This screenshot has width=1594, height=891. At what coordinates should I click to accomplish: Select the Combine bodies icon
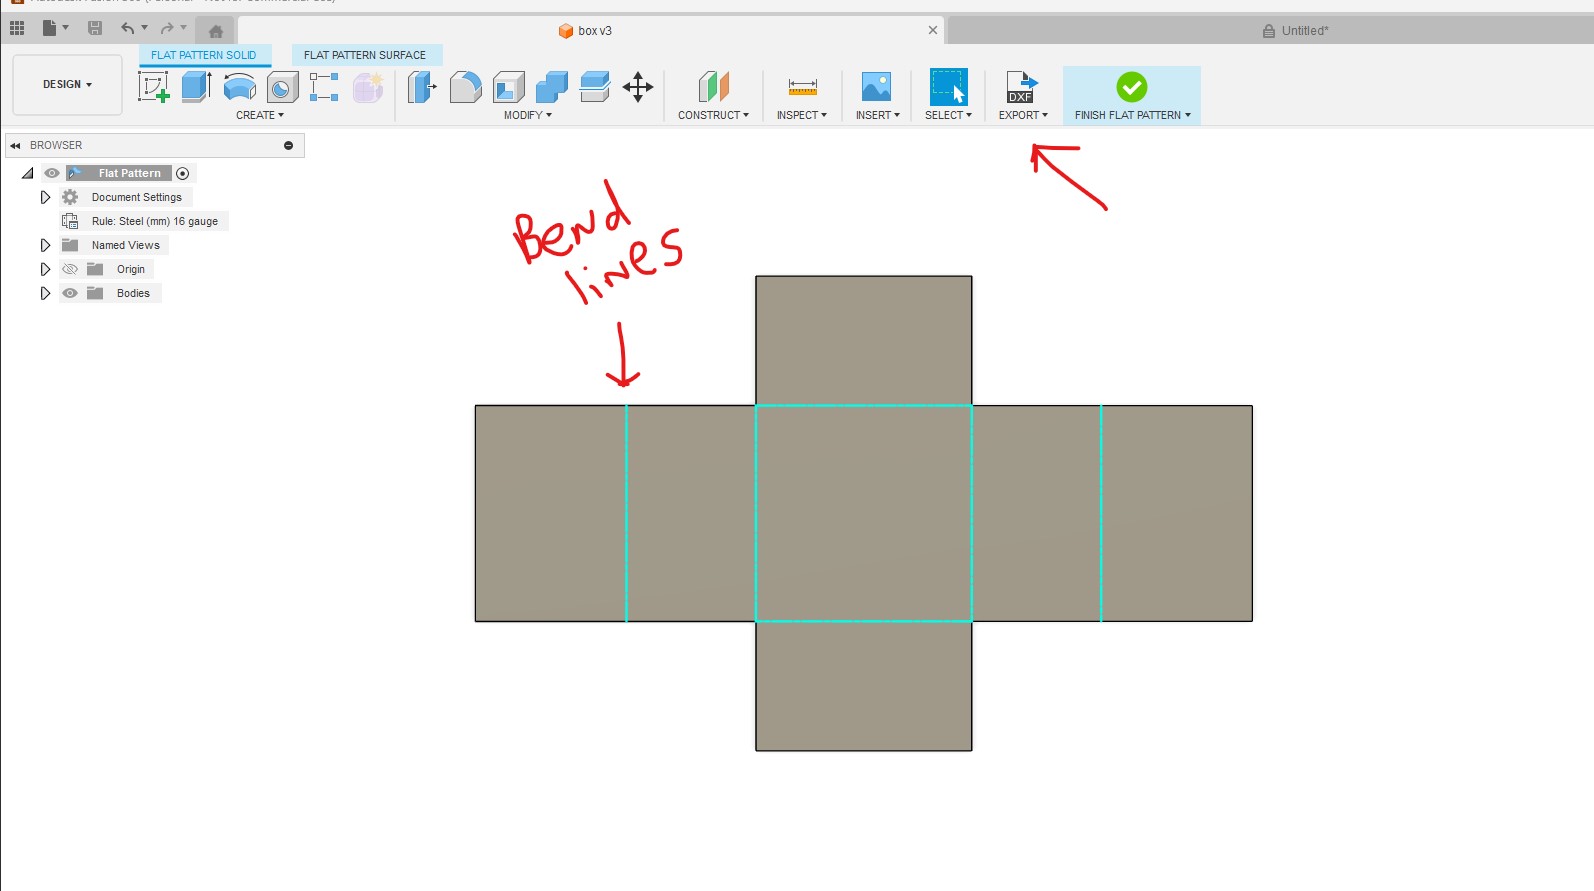551,87
